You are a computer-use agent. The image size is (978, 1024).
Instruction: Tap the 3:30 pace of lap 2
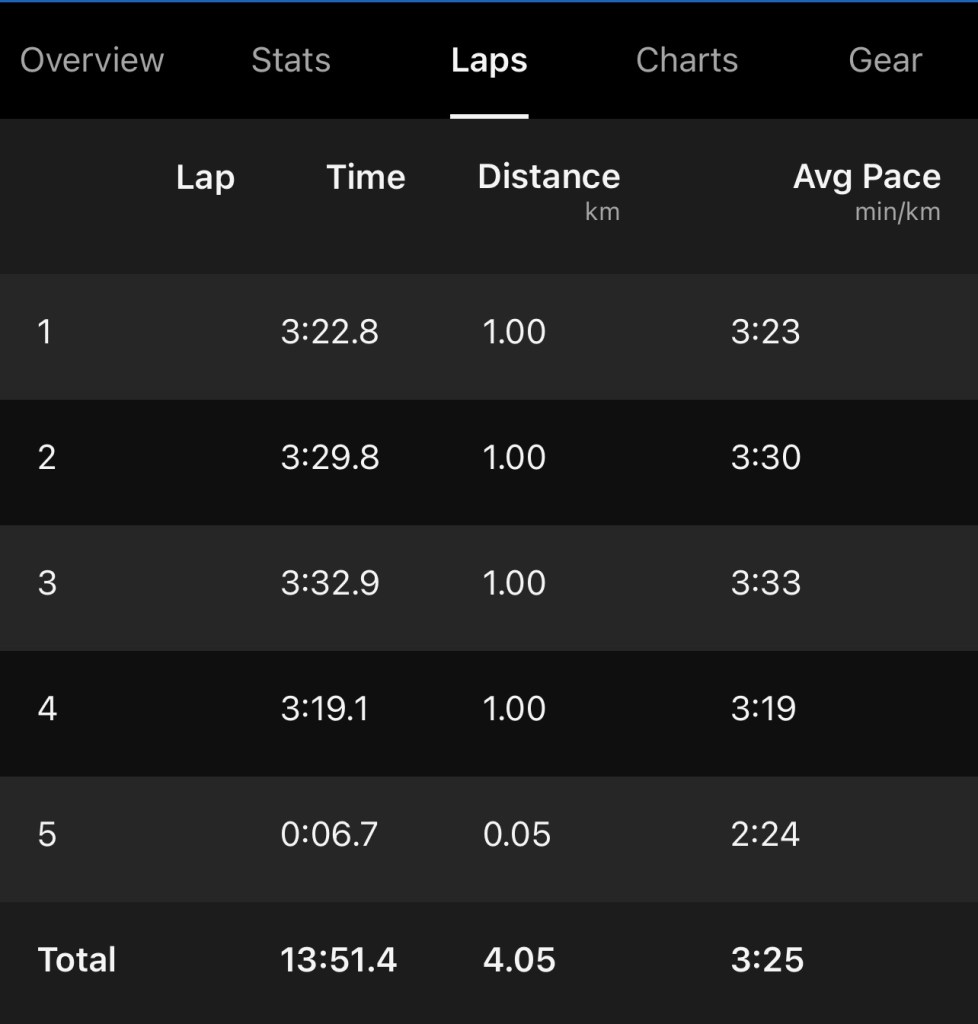coord(766,458)
